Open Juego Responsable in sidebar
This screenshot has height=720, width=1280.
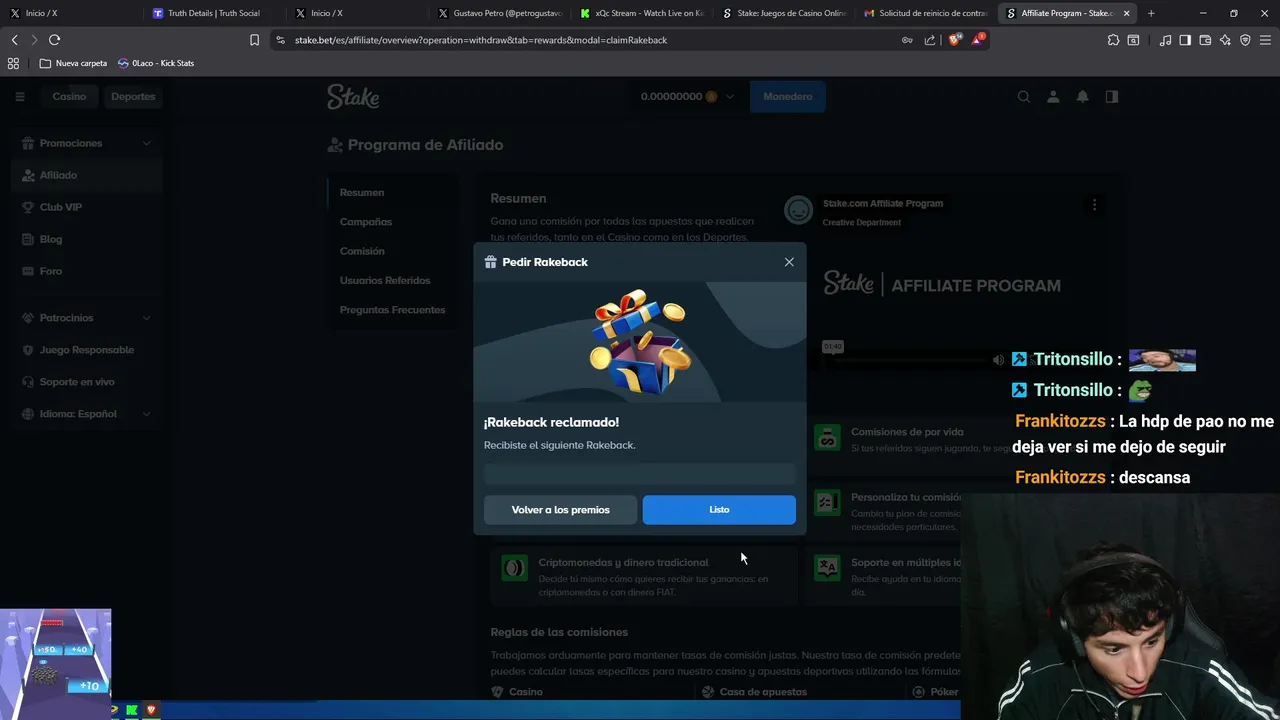[x=87, y=350]
